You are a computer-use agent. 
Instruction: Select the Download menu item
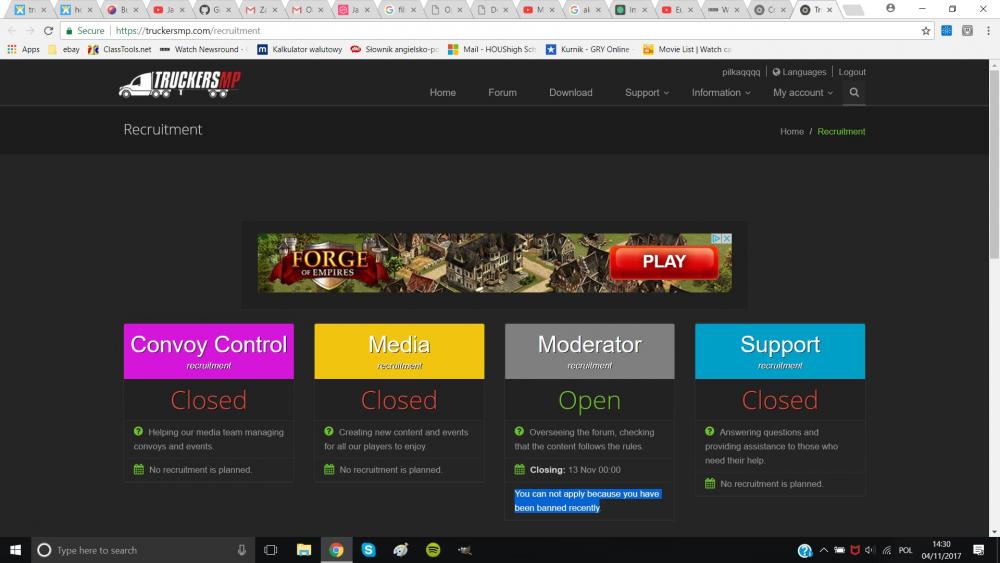[x=570, y=92]
